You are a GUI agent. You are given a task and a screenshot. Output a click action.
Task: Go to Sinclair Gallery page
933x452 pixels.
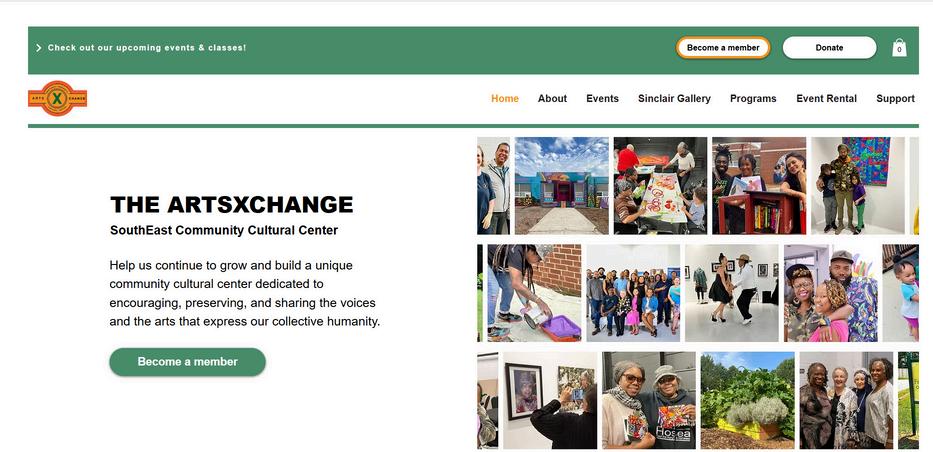pyautogui.click(x=674, y=99)
